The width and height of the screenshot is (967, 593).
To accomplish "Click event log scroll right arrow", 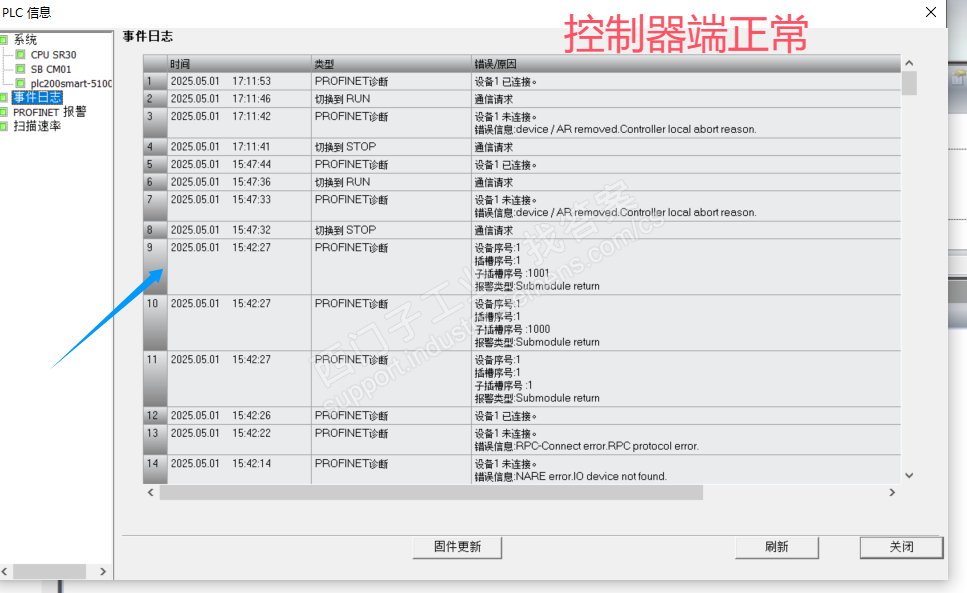I will point(892,493).
